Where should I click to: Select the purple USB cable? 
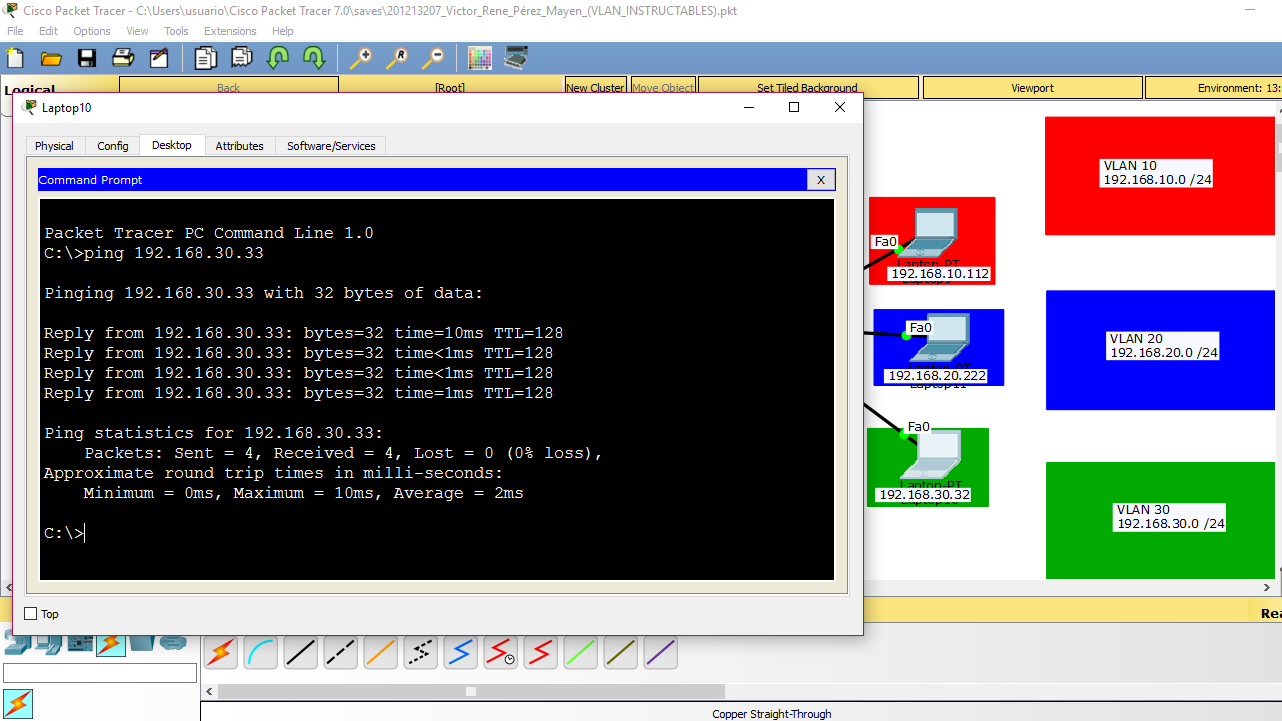(x=661, y=653)
